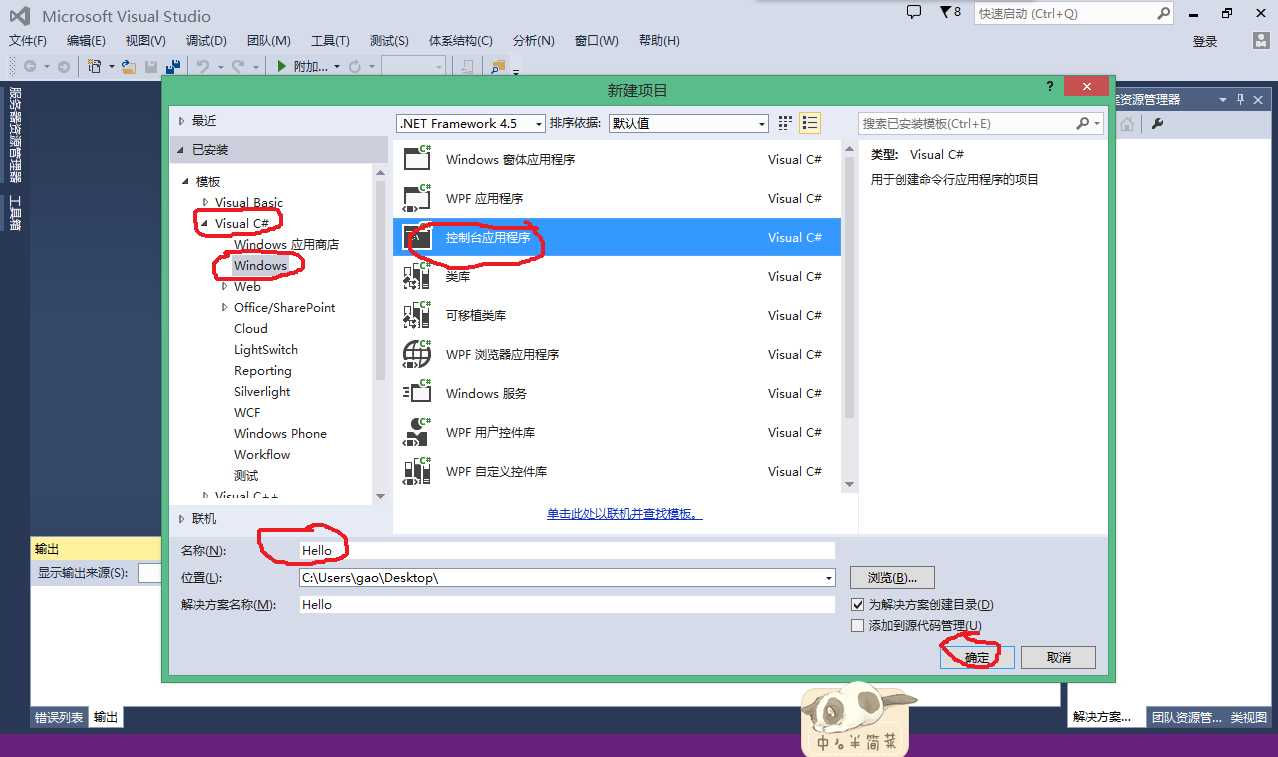The width and height of the screenshot is (1278, 757).
Task: Expand the 最近 section
Action: coord(181,120)
